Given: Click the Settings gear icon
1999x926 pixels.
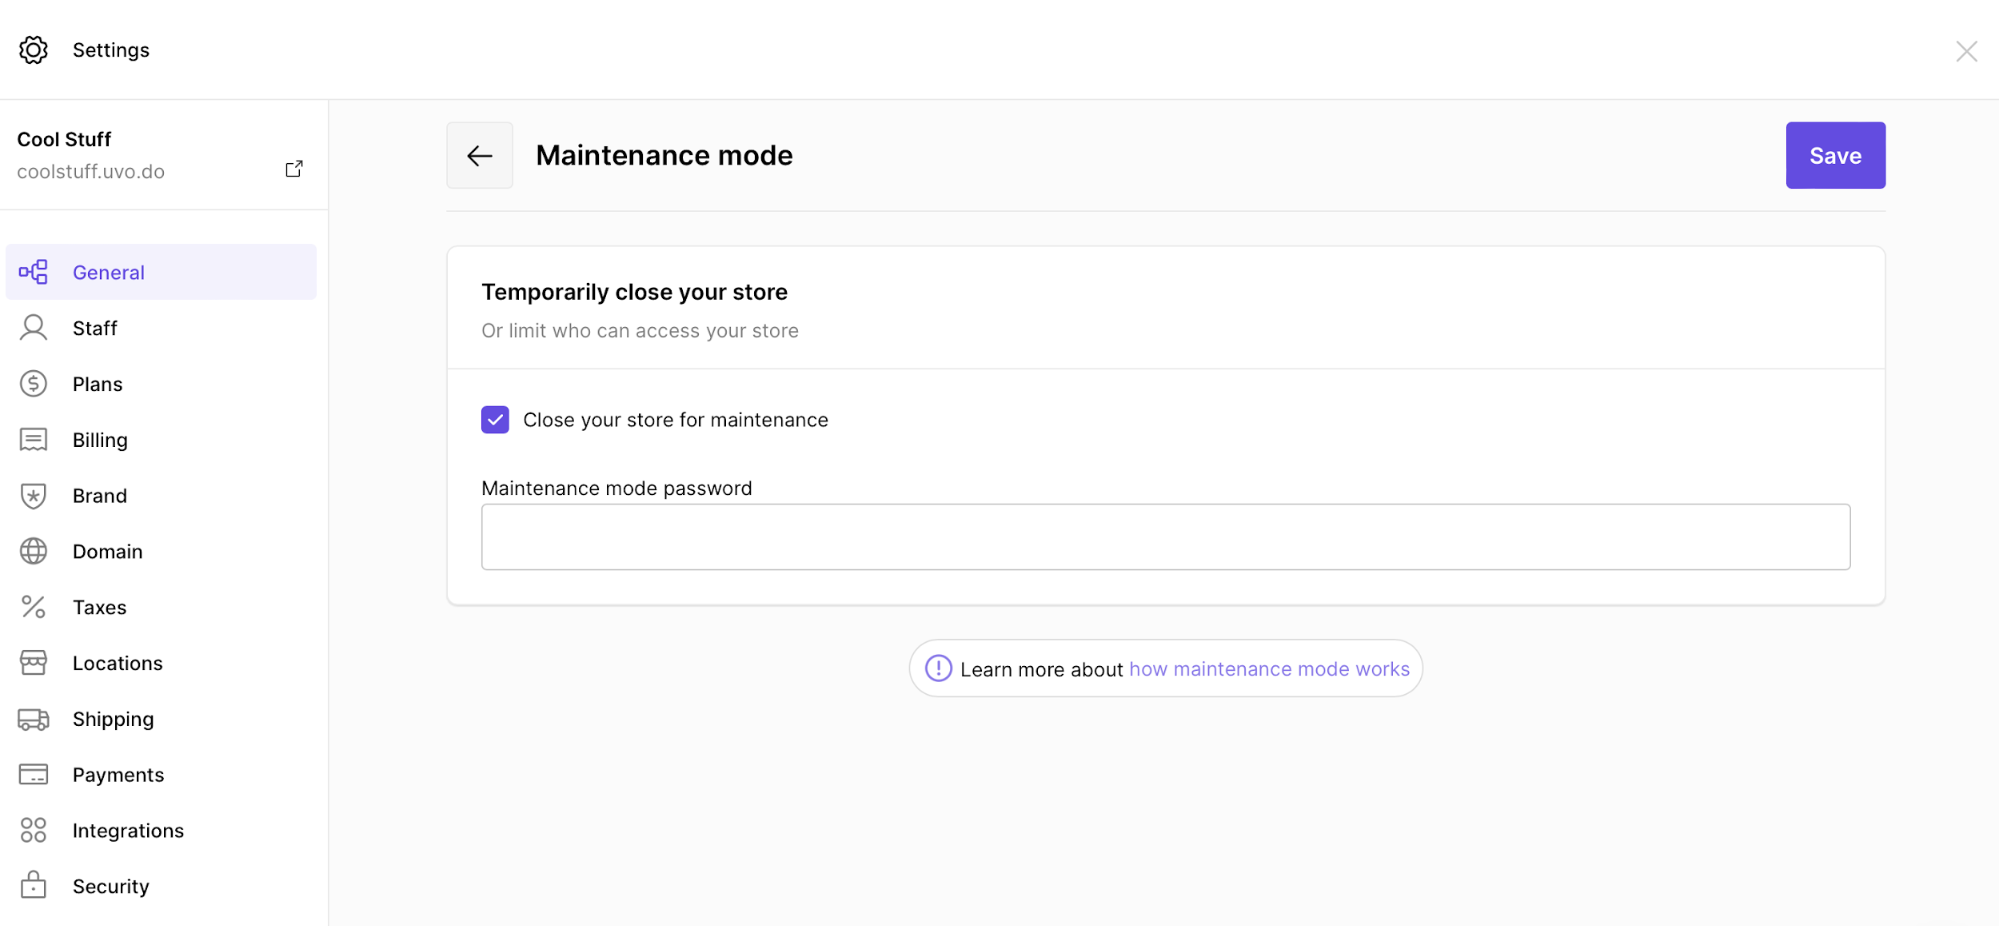Looking at the screenshot, I should (x=33, y=49).
